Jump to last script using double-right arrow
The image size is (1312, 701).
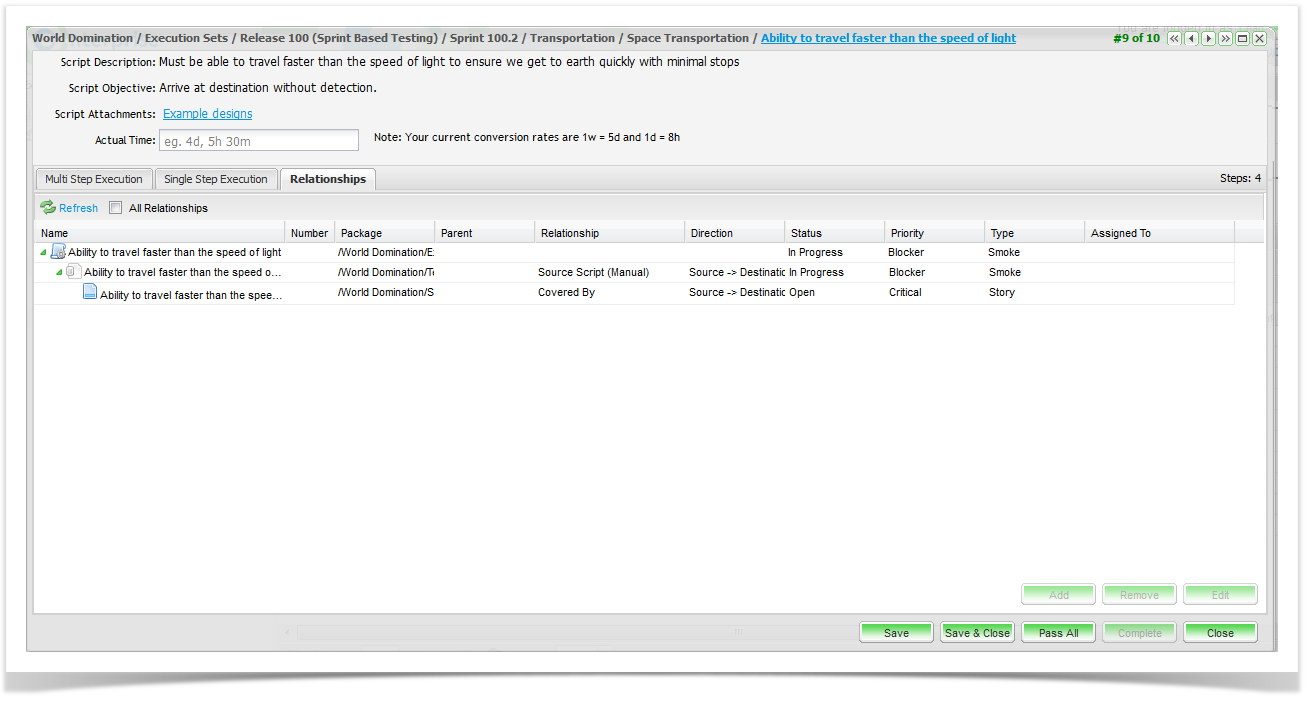(1225, 38)
